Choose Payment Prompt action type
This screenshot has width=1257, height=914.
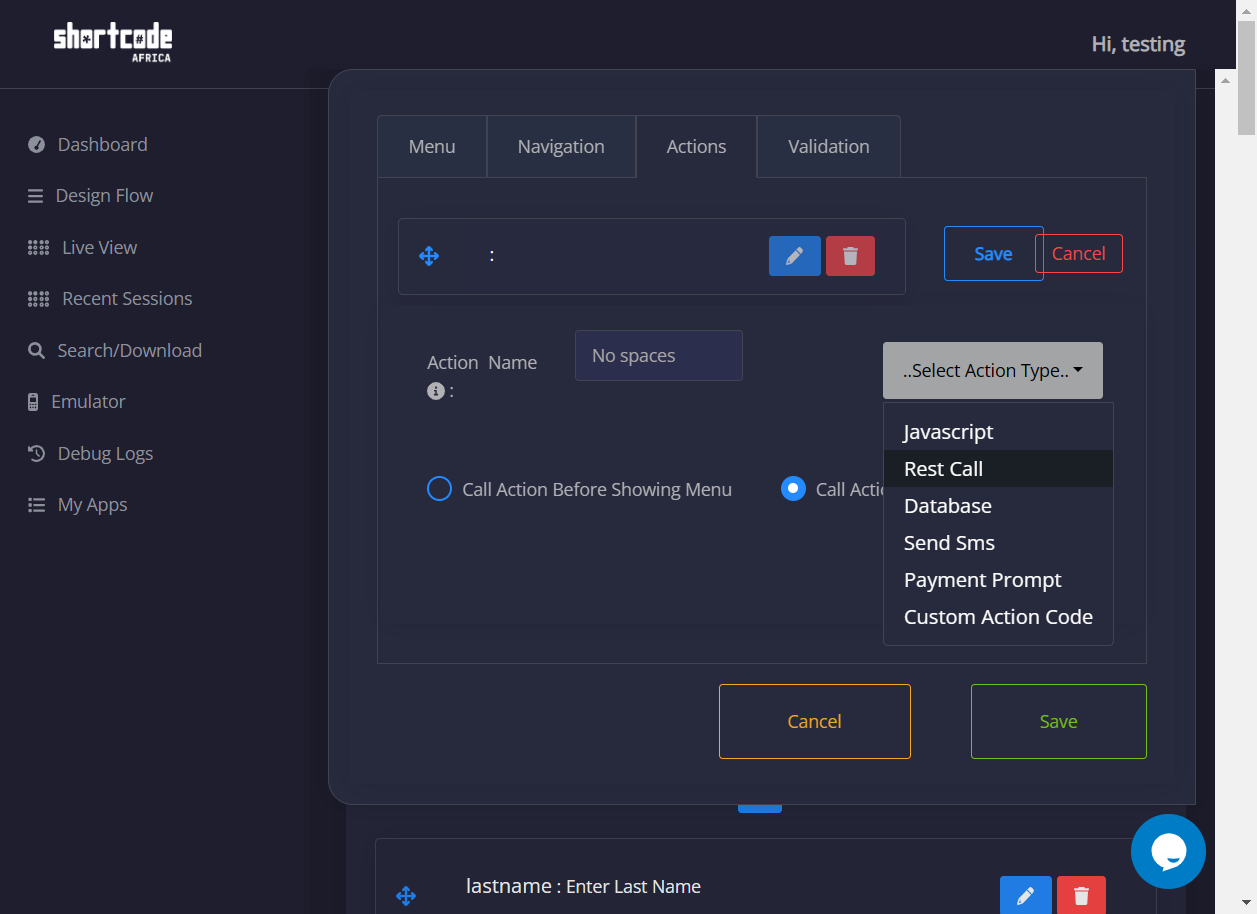(x=998, y=580)
